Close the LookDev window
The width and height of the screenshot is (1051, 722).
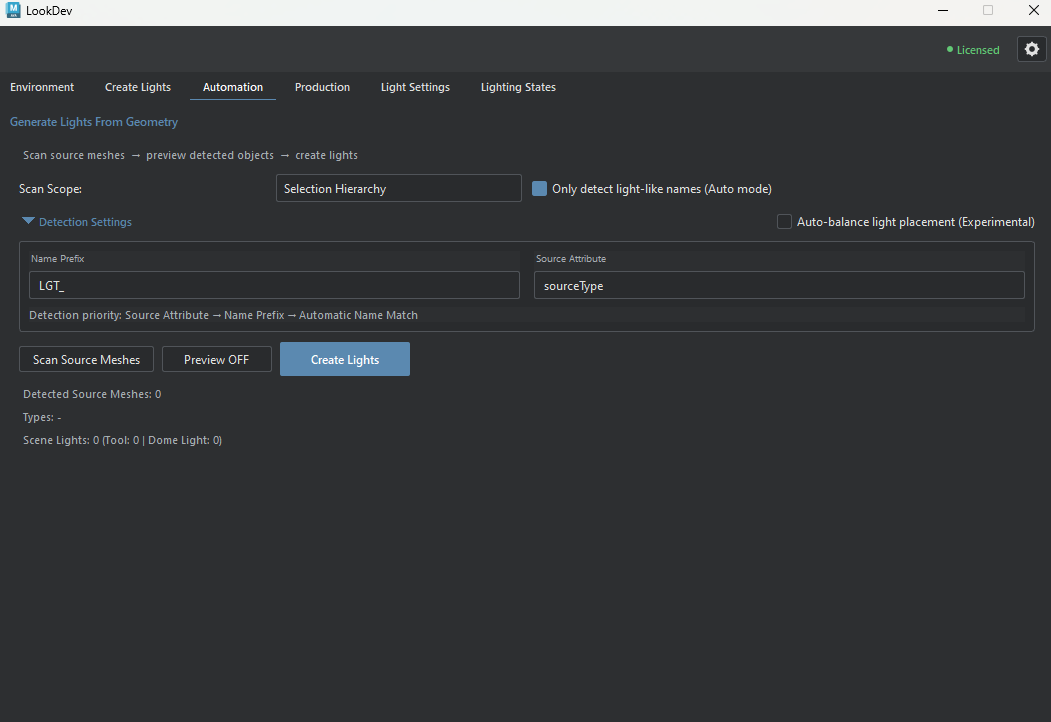point(1034,10)
